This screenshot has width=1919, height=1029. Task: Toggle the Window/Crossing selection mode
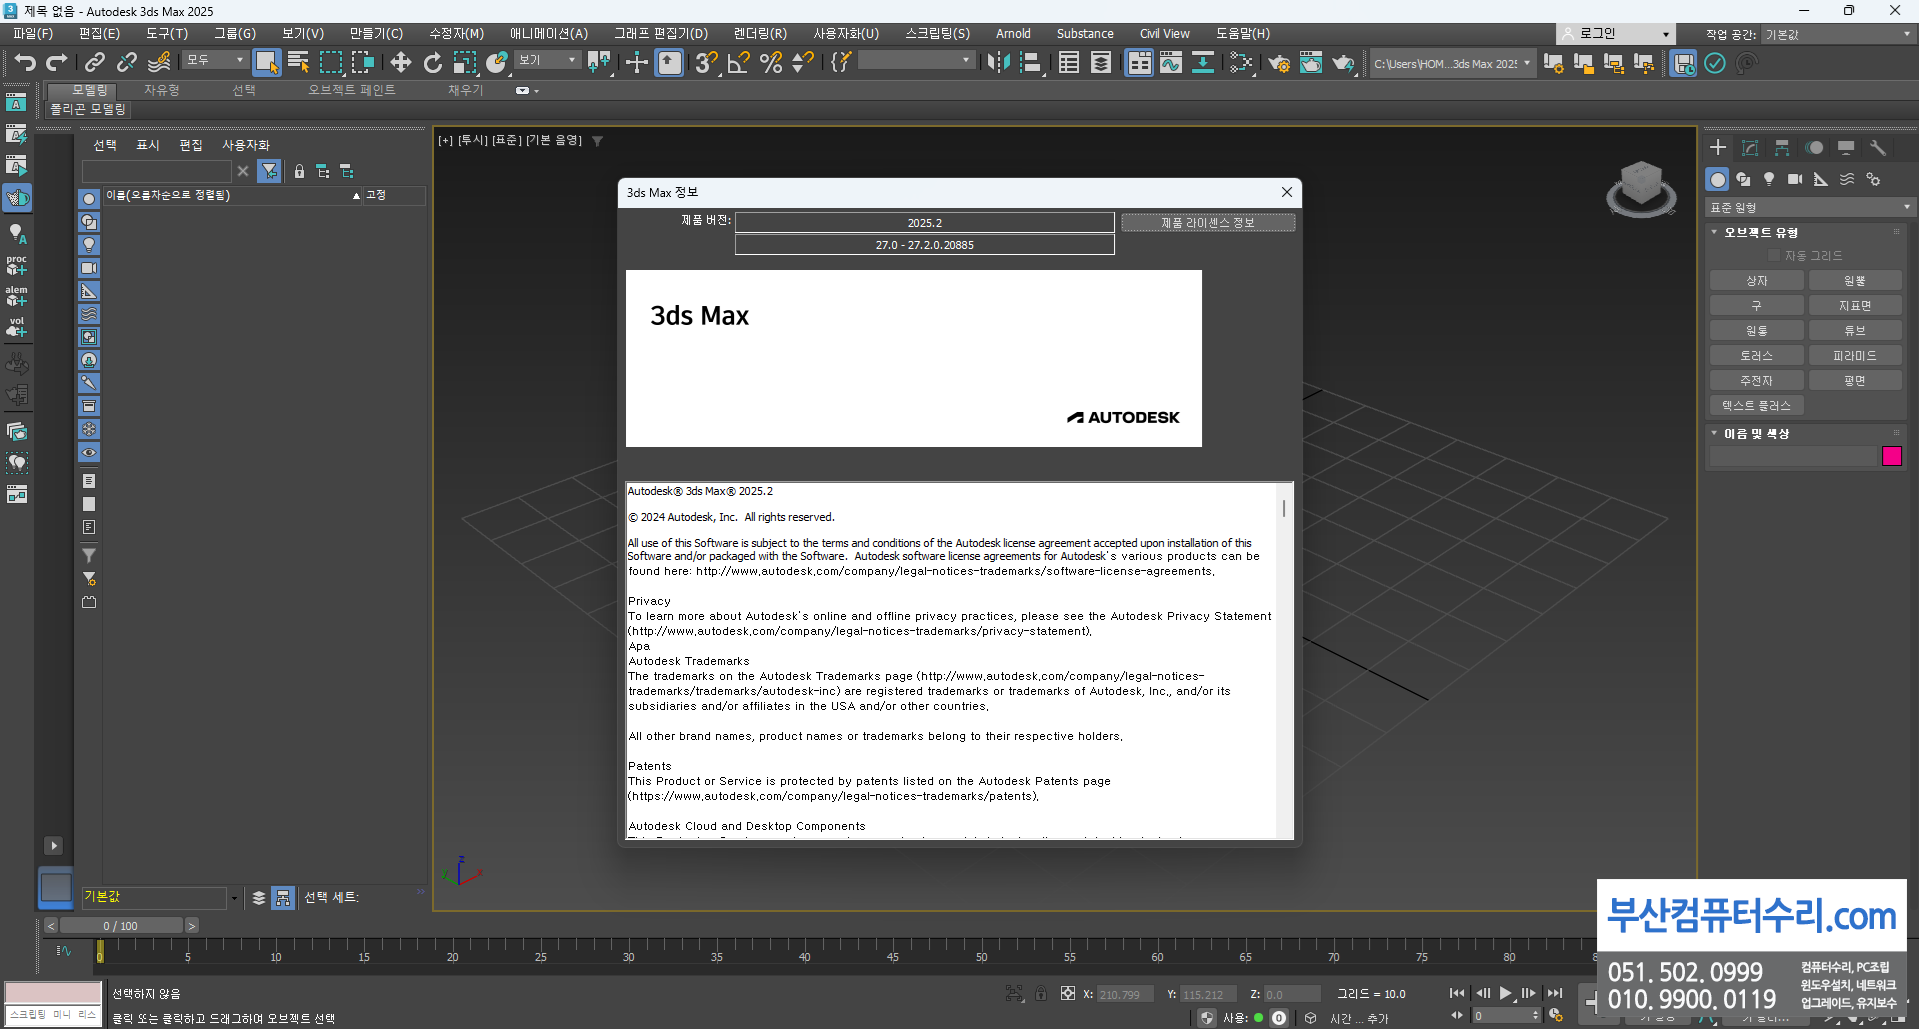(x=363, y=63)
